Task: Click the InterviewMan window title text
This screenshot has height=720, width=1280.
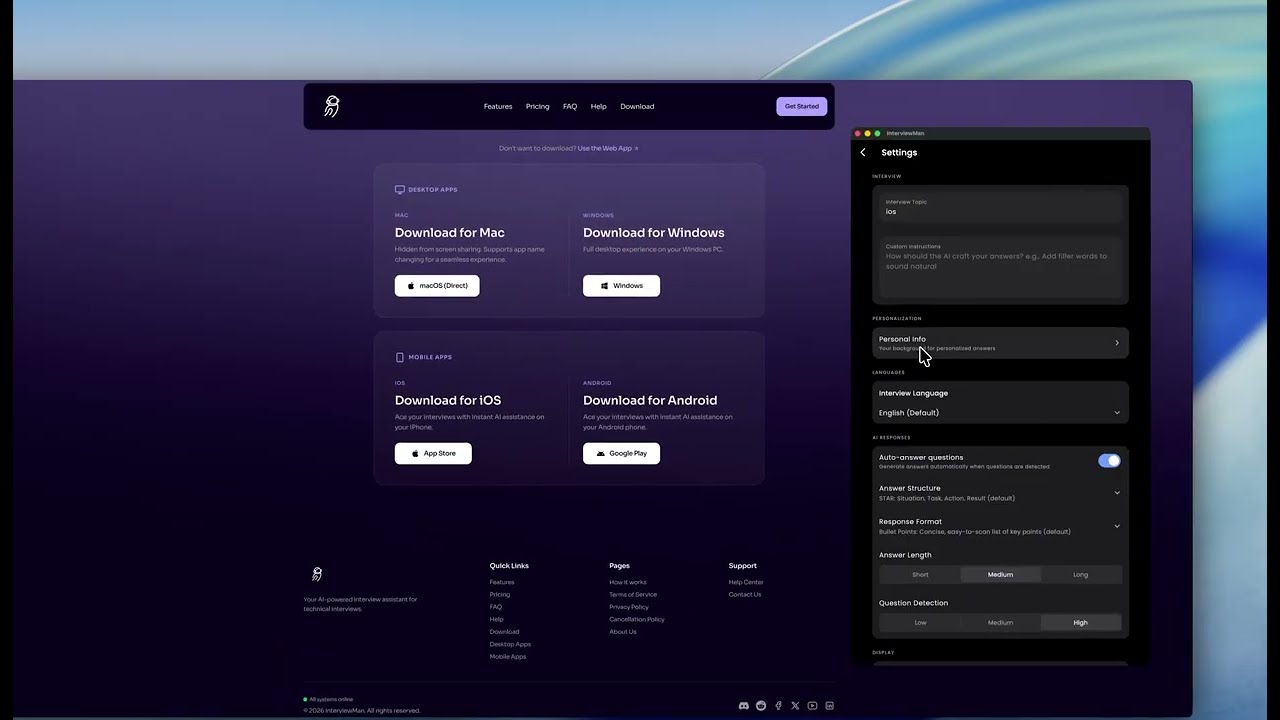Action: point(905,133)
